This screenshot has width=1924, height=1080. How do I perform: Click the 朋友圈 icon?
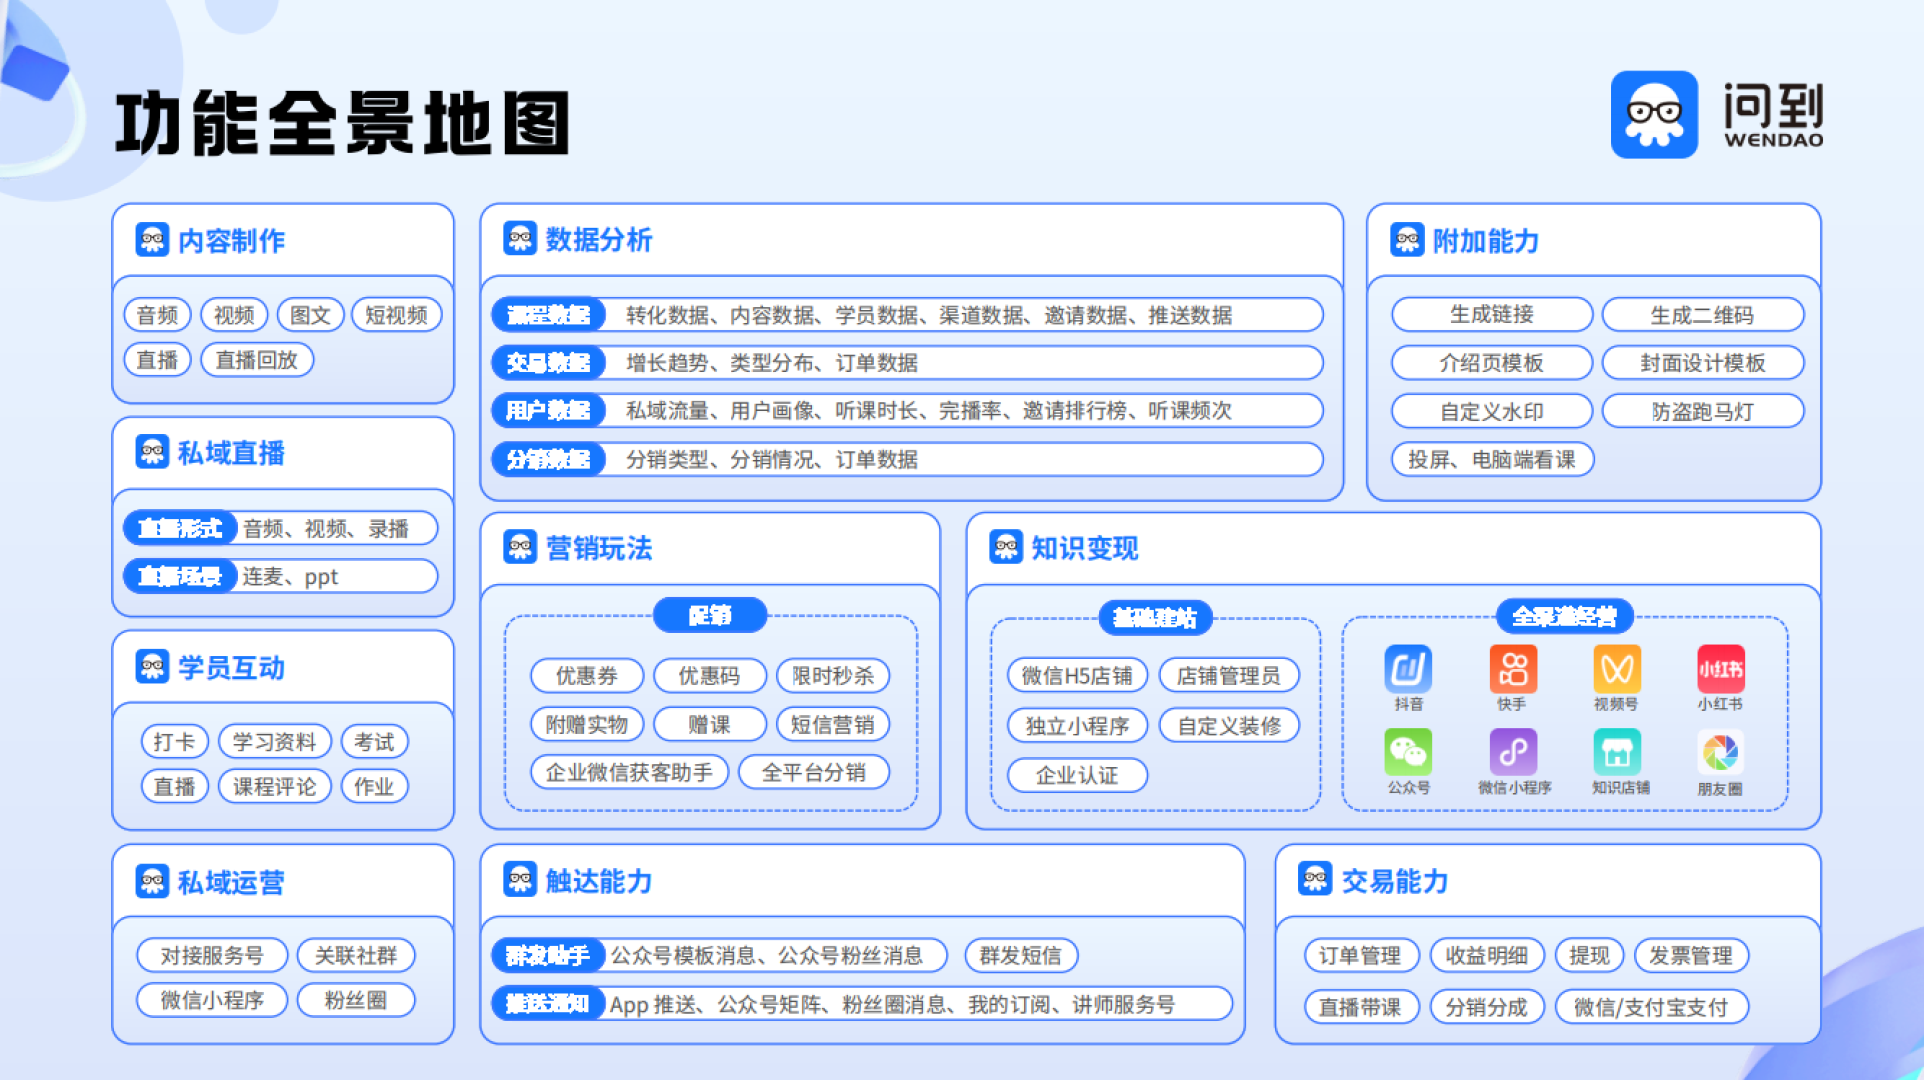tap(1721, 752)
